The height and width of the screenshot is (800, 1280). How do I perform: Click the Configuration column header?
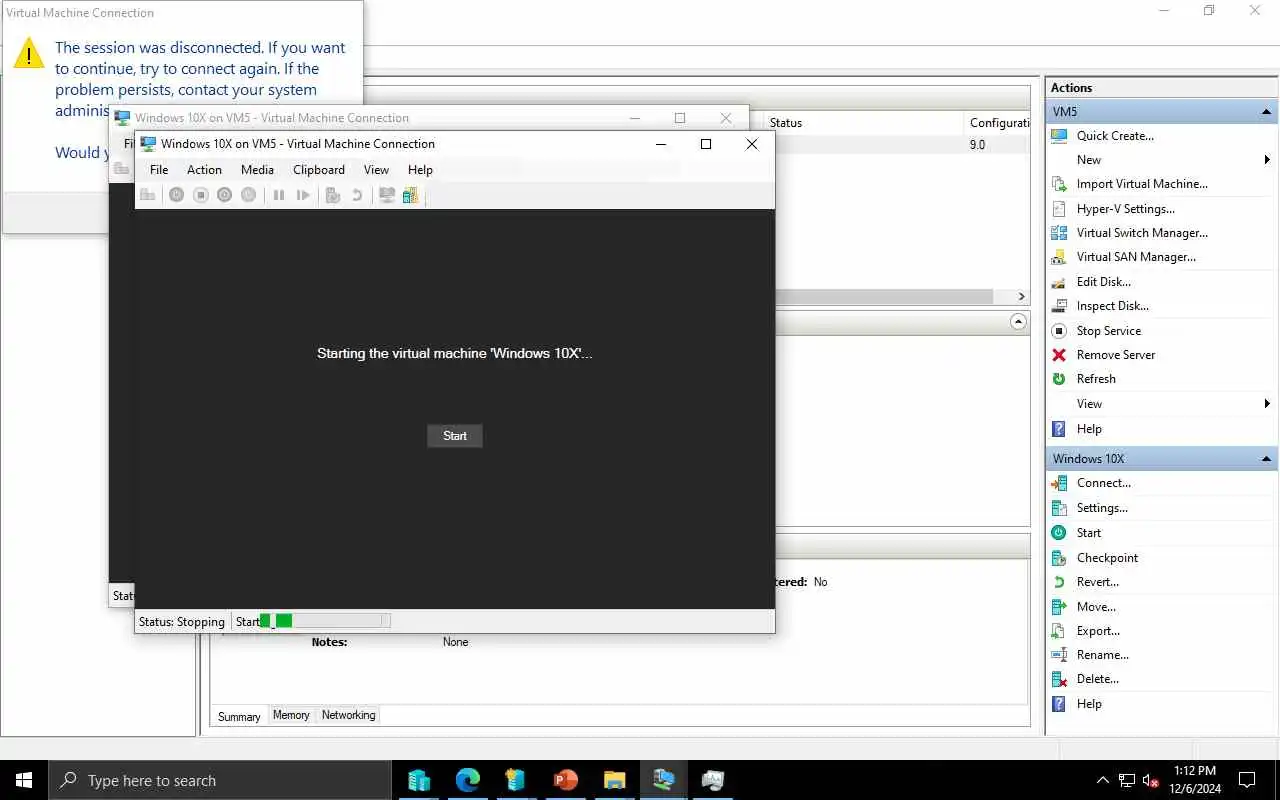(x=998, y=123)
